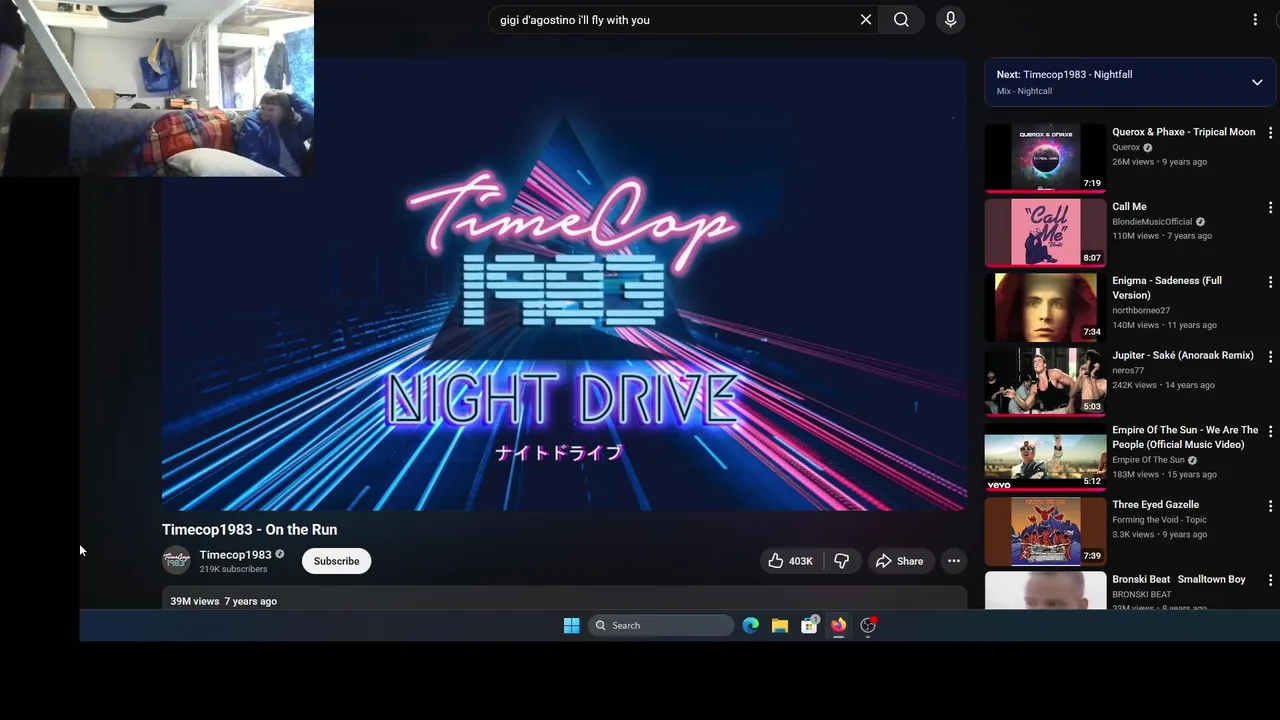Open Querox & Phaxe Tripical Moon thumbnail

point(1045,157)
